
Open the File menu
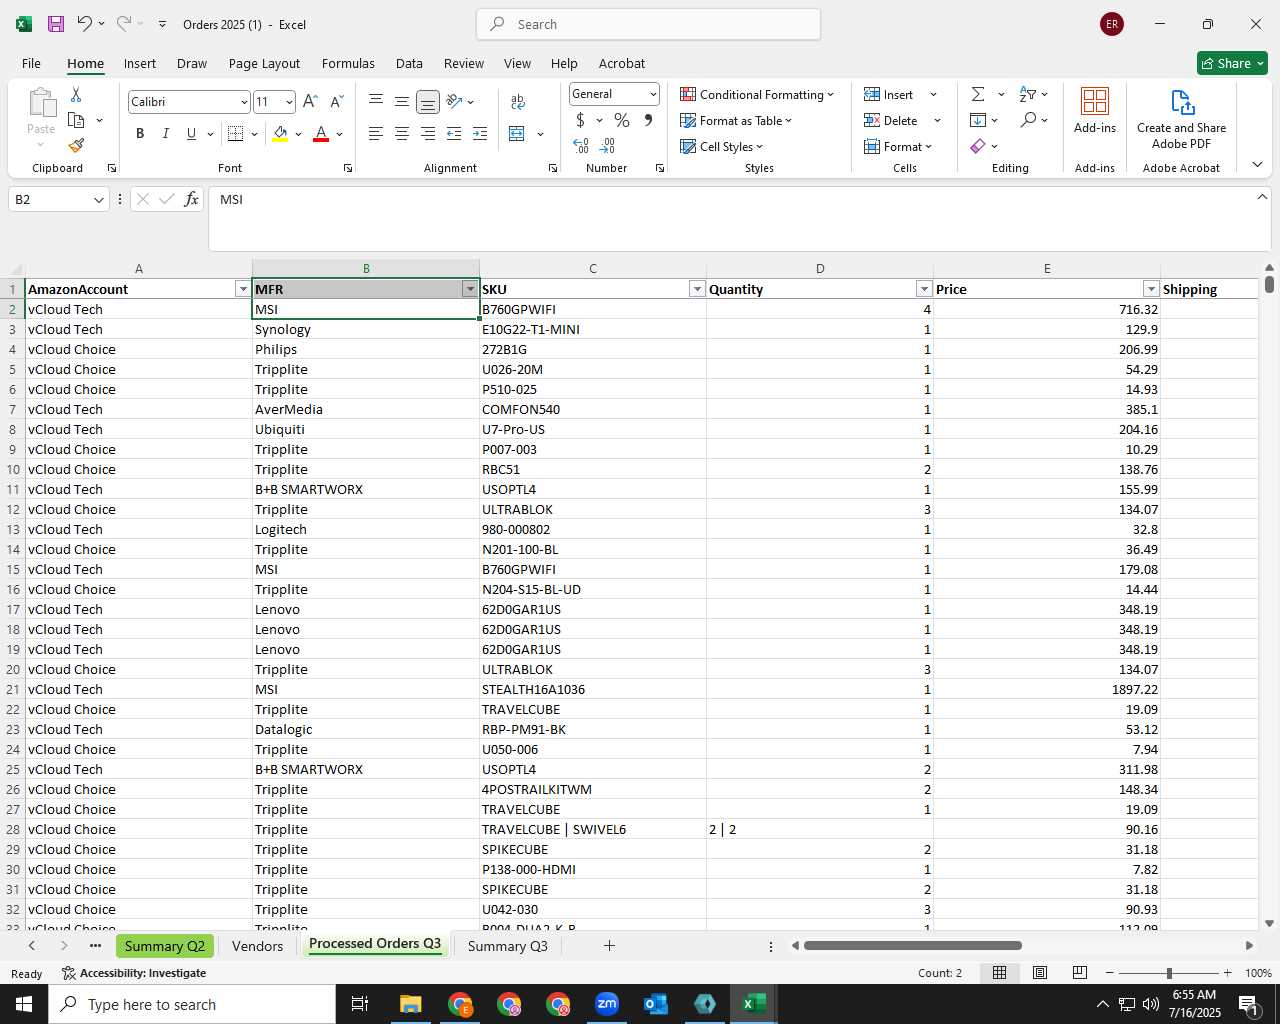point(31,63)
